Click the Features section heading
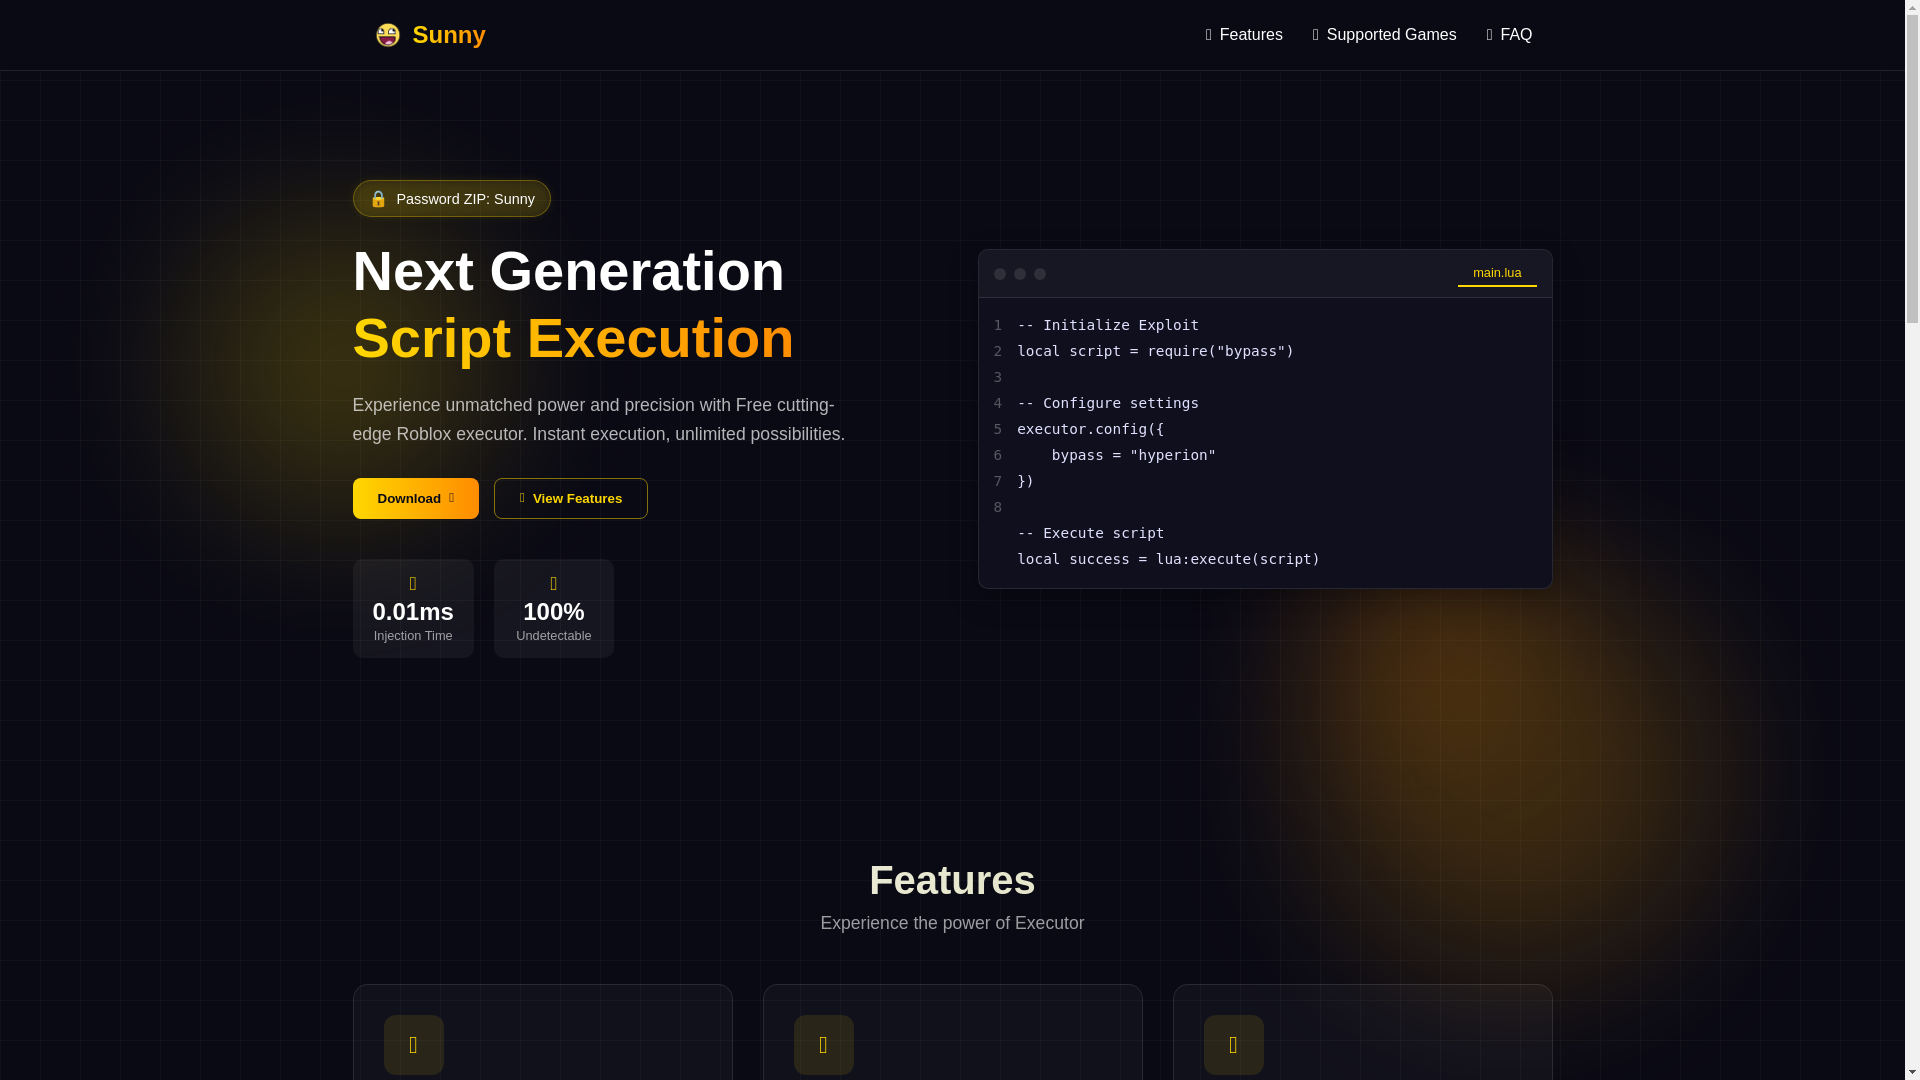This screenshot has height=1080, width=1920. tap(952, 880)
